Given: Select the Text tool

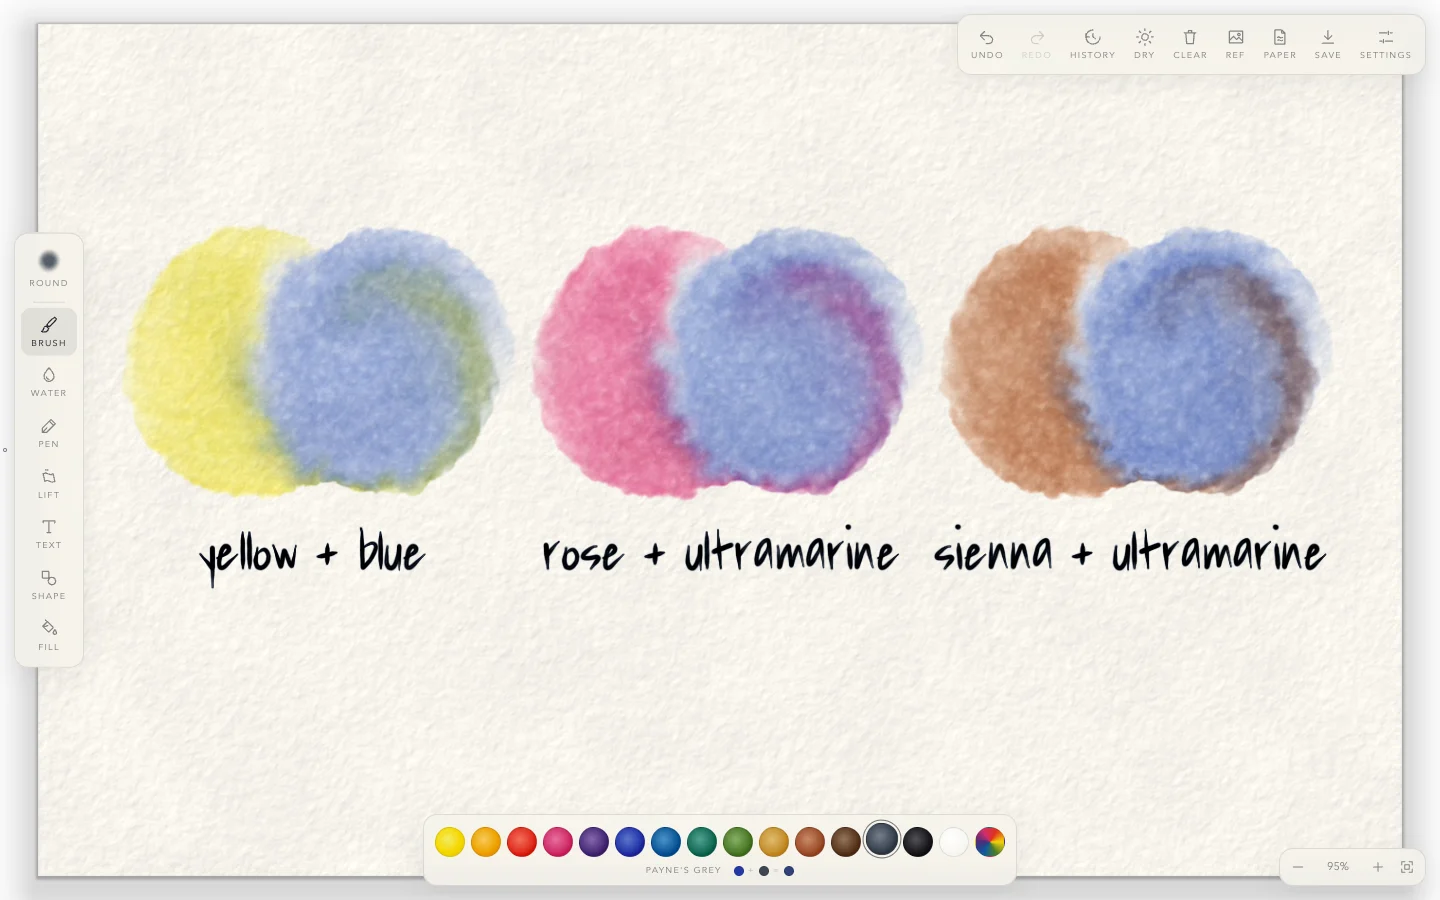Looking at the screenshot, I should click(48, 534).
